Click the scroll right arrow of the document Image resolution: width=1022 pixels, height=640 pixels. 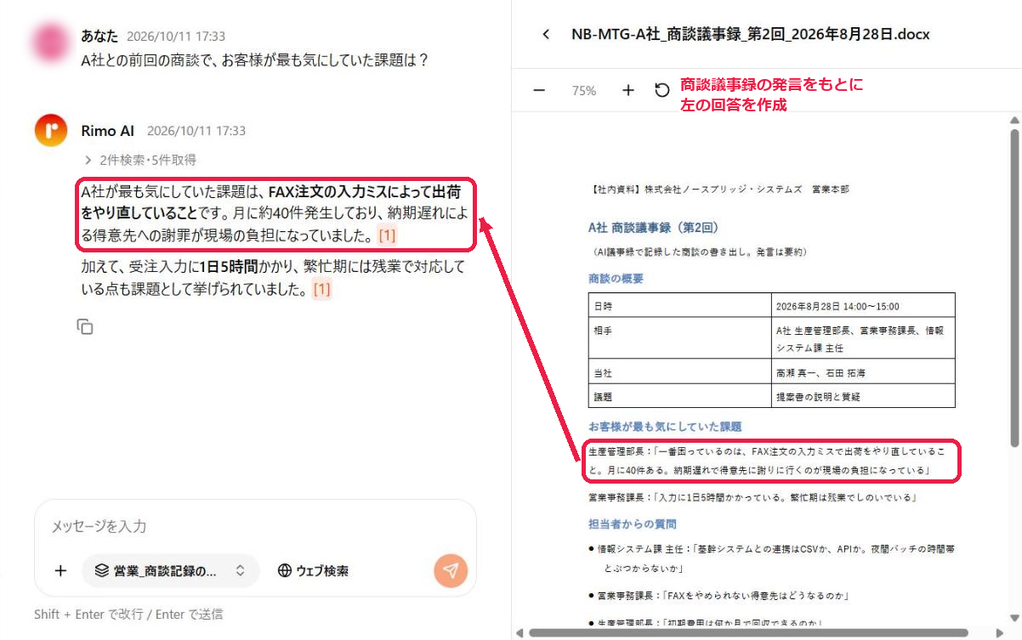(x=1000, y=633)
